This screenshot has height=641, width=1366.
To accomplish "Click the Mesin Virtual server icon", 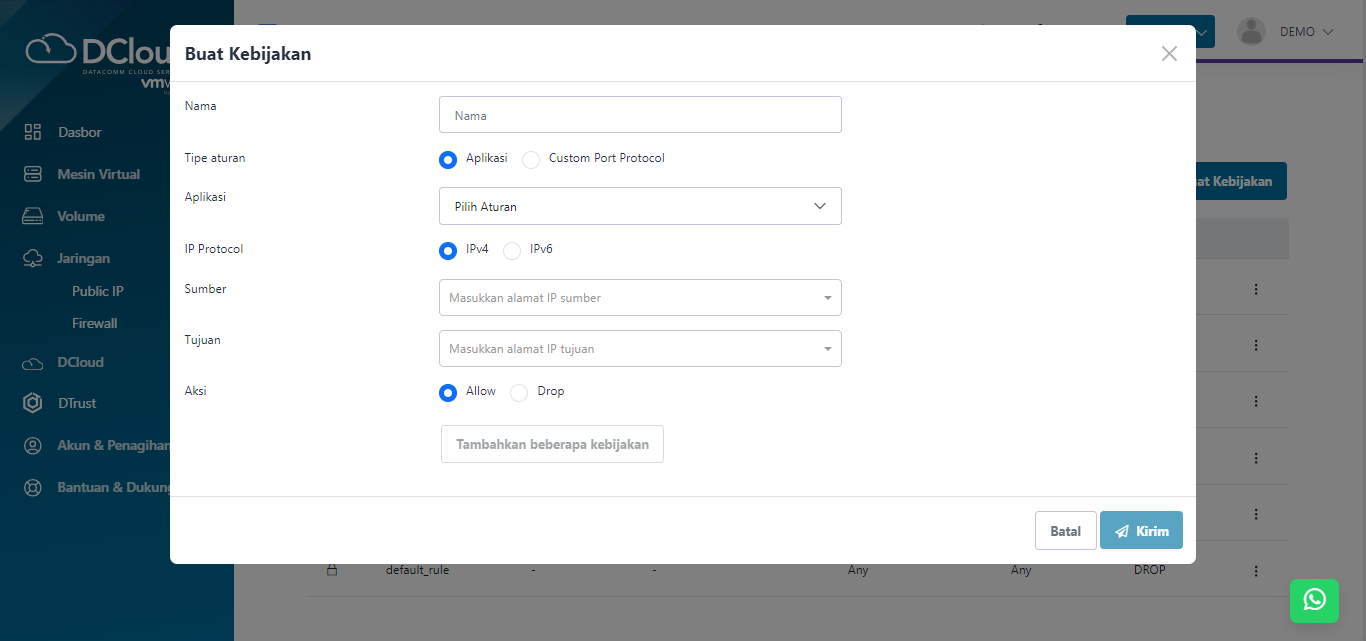I will 33,174.
